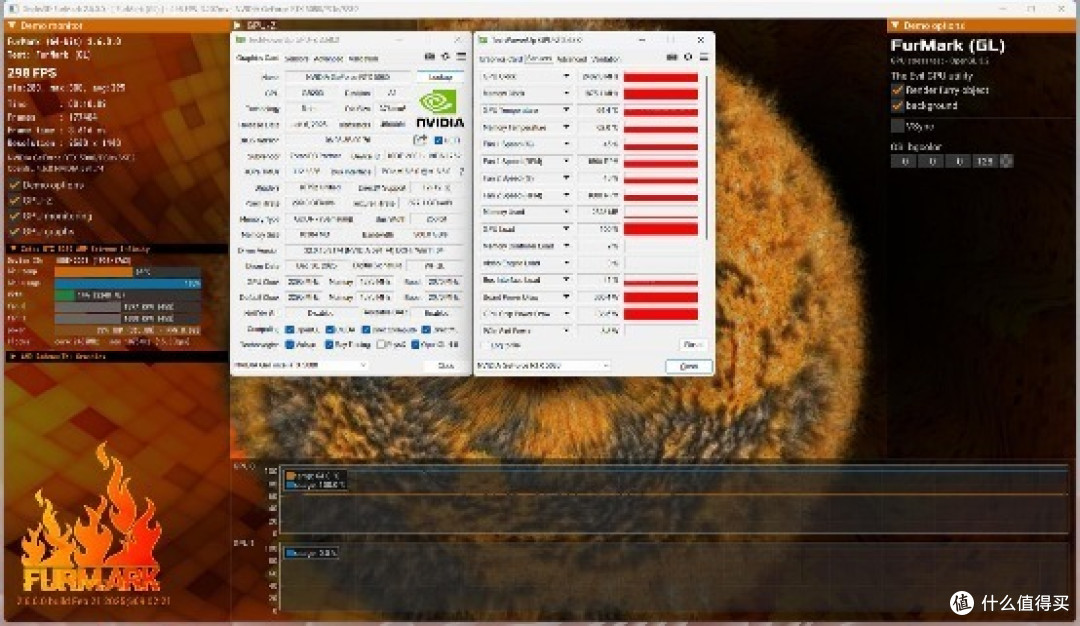1080x626 pixels.
Task: Open PCIe Slot Power sensor dropdown
Action: click(x=566, y=331)
